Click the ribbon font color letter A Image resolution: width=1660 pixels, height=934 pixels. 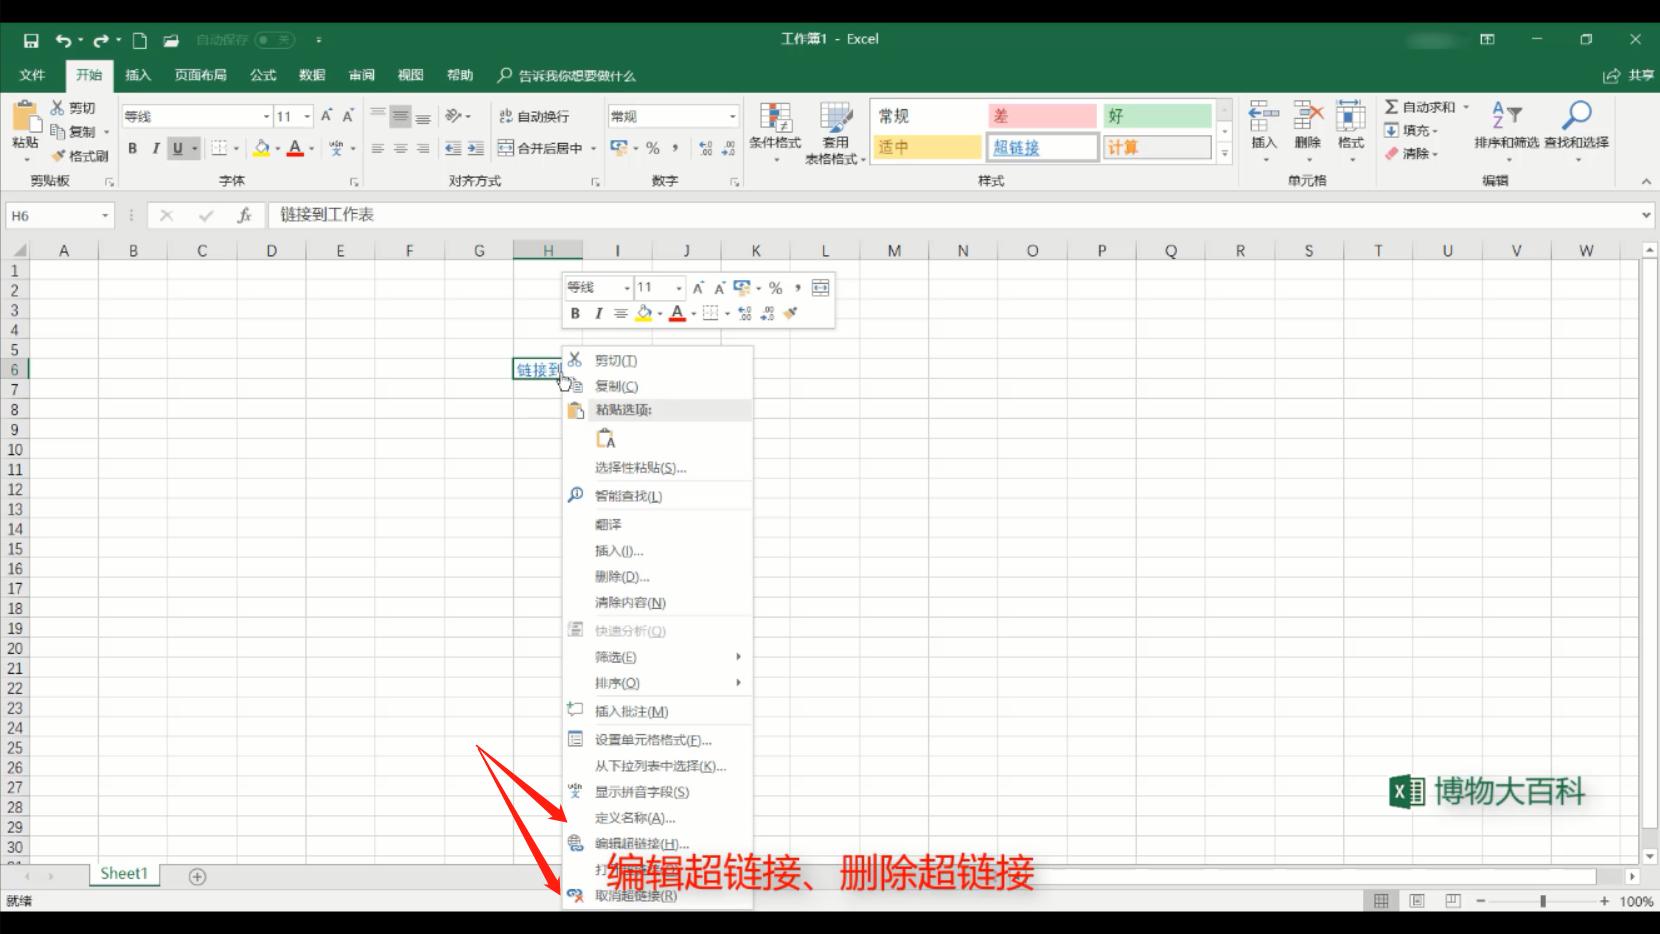point(295,148)
